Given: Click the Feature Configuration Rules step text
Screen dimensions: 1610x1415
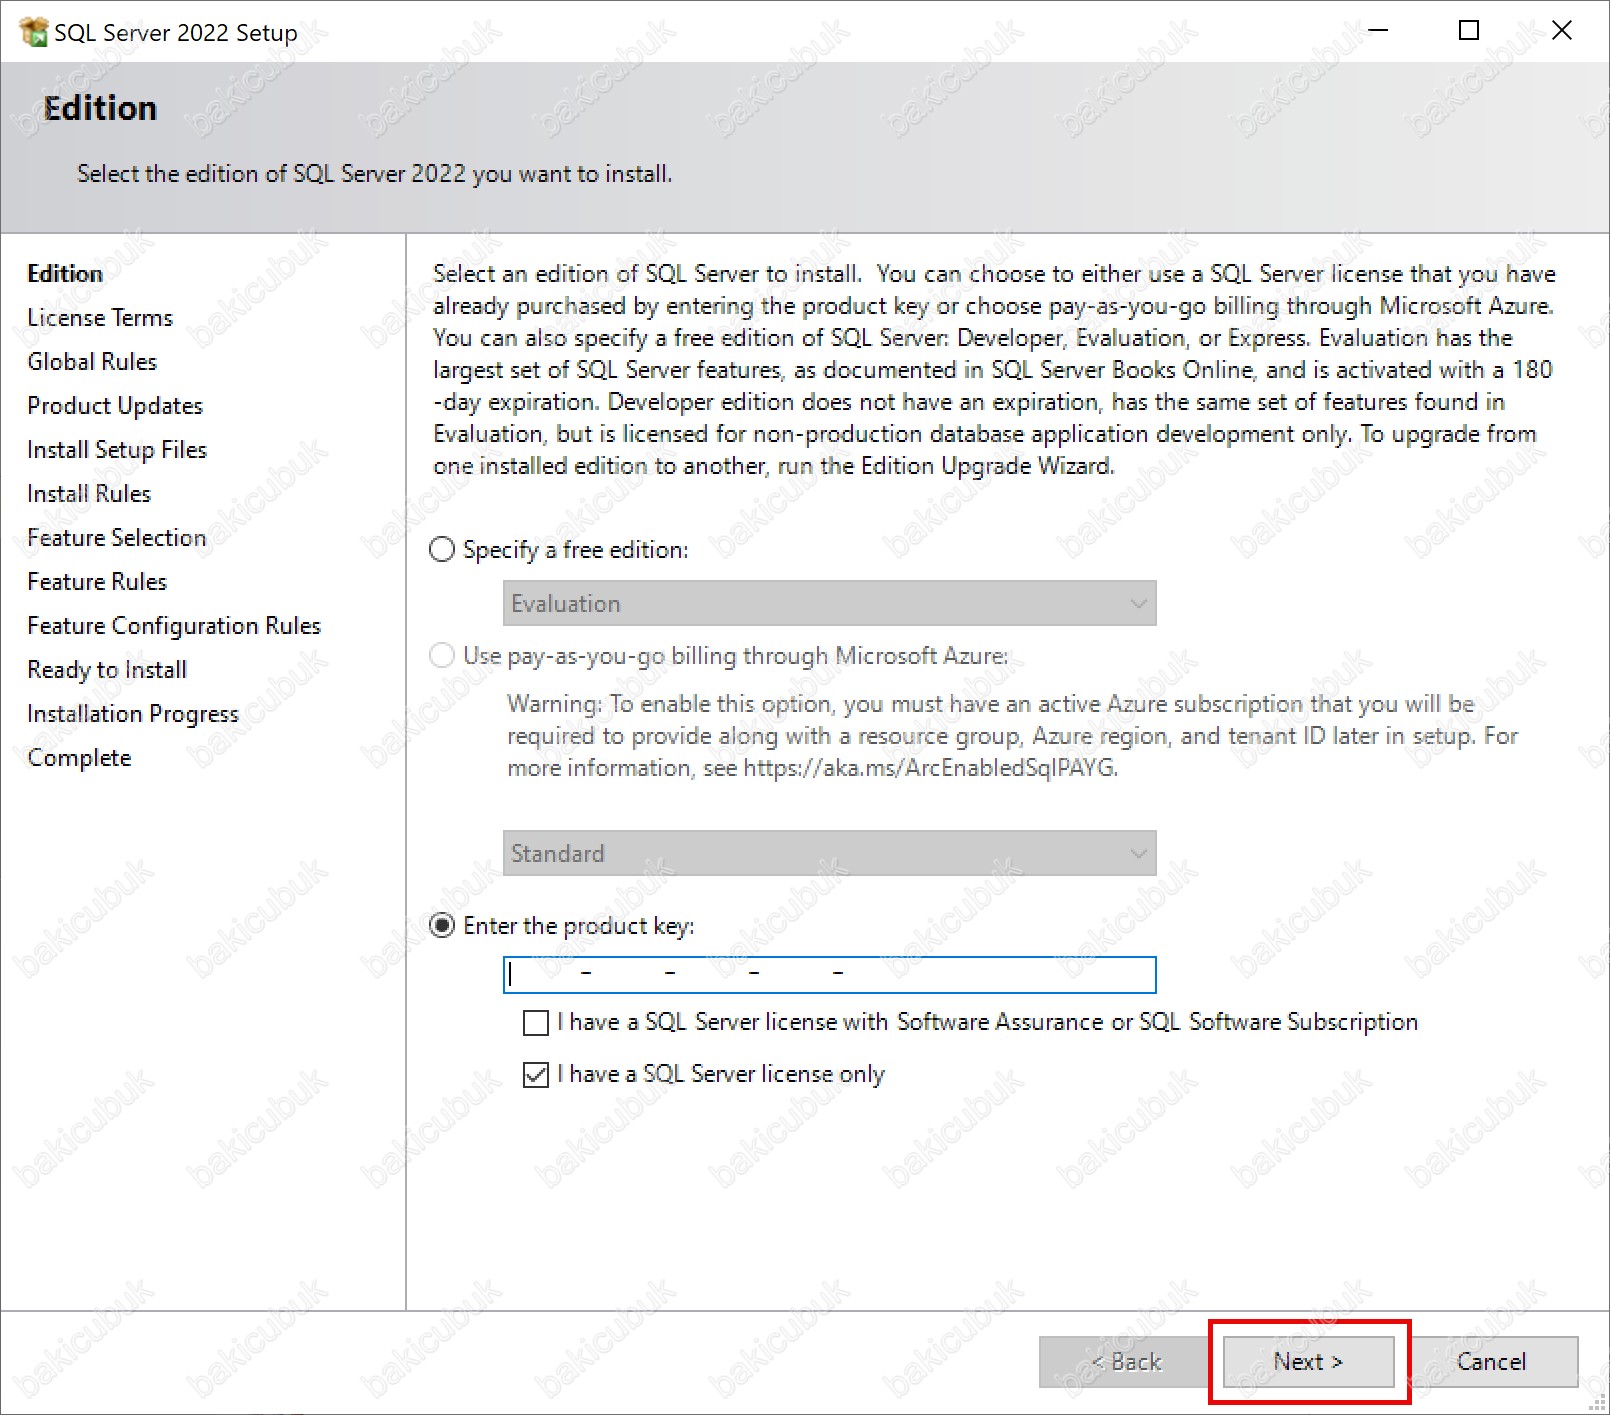Looking at the screenshot, I should [x=174, y=626].
